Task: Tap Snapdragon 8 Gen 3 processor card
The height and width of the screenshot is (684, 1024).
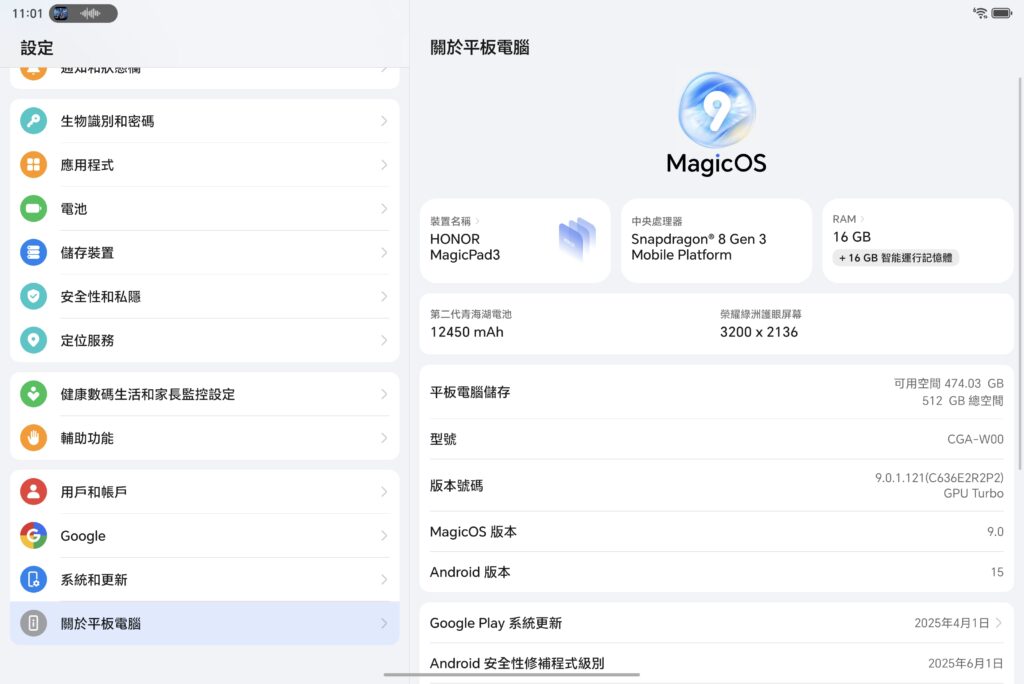Action: 716,240
